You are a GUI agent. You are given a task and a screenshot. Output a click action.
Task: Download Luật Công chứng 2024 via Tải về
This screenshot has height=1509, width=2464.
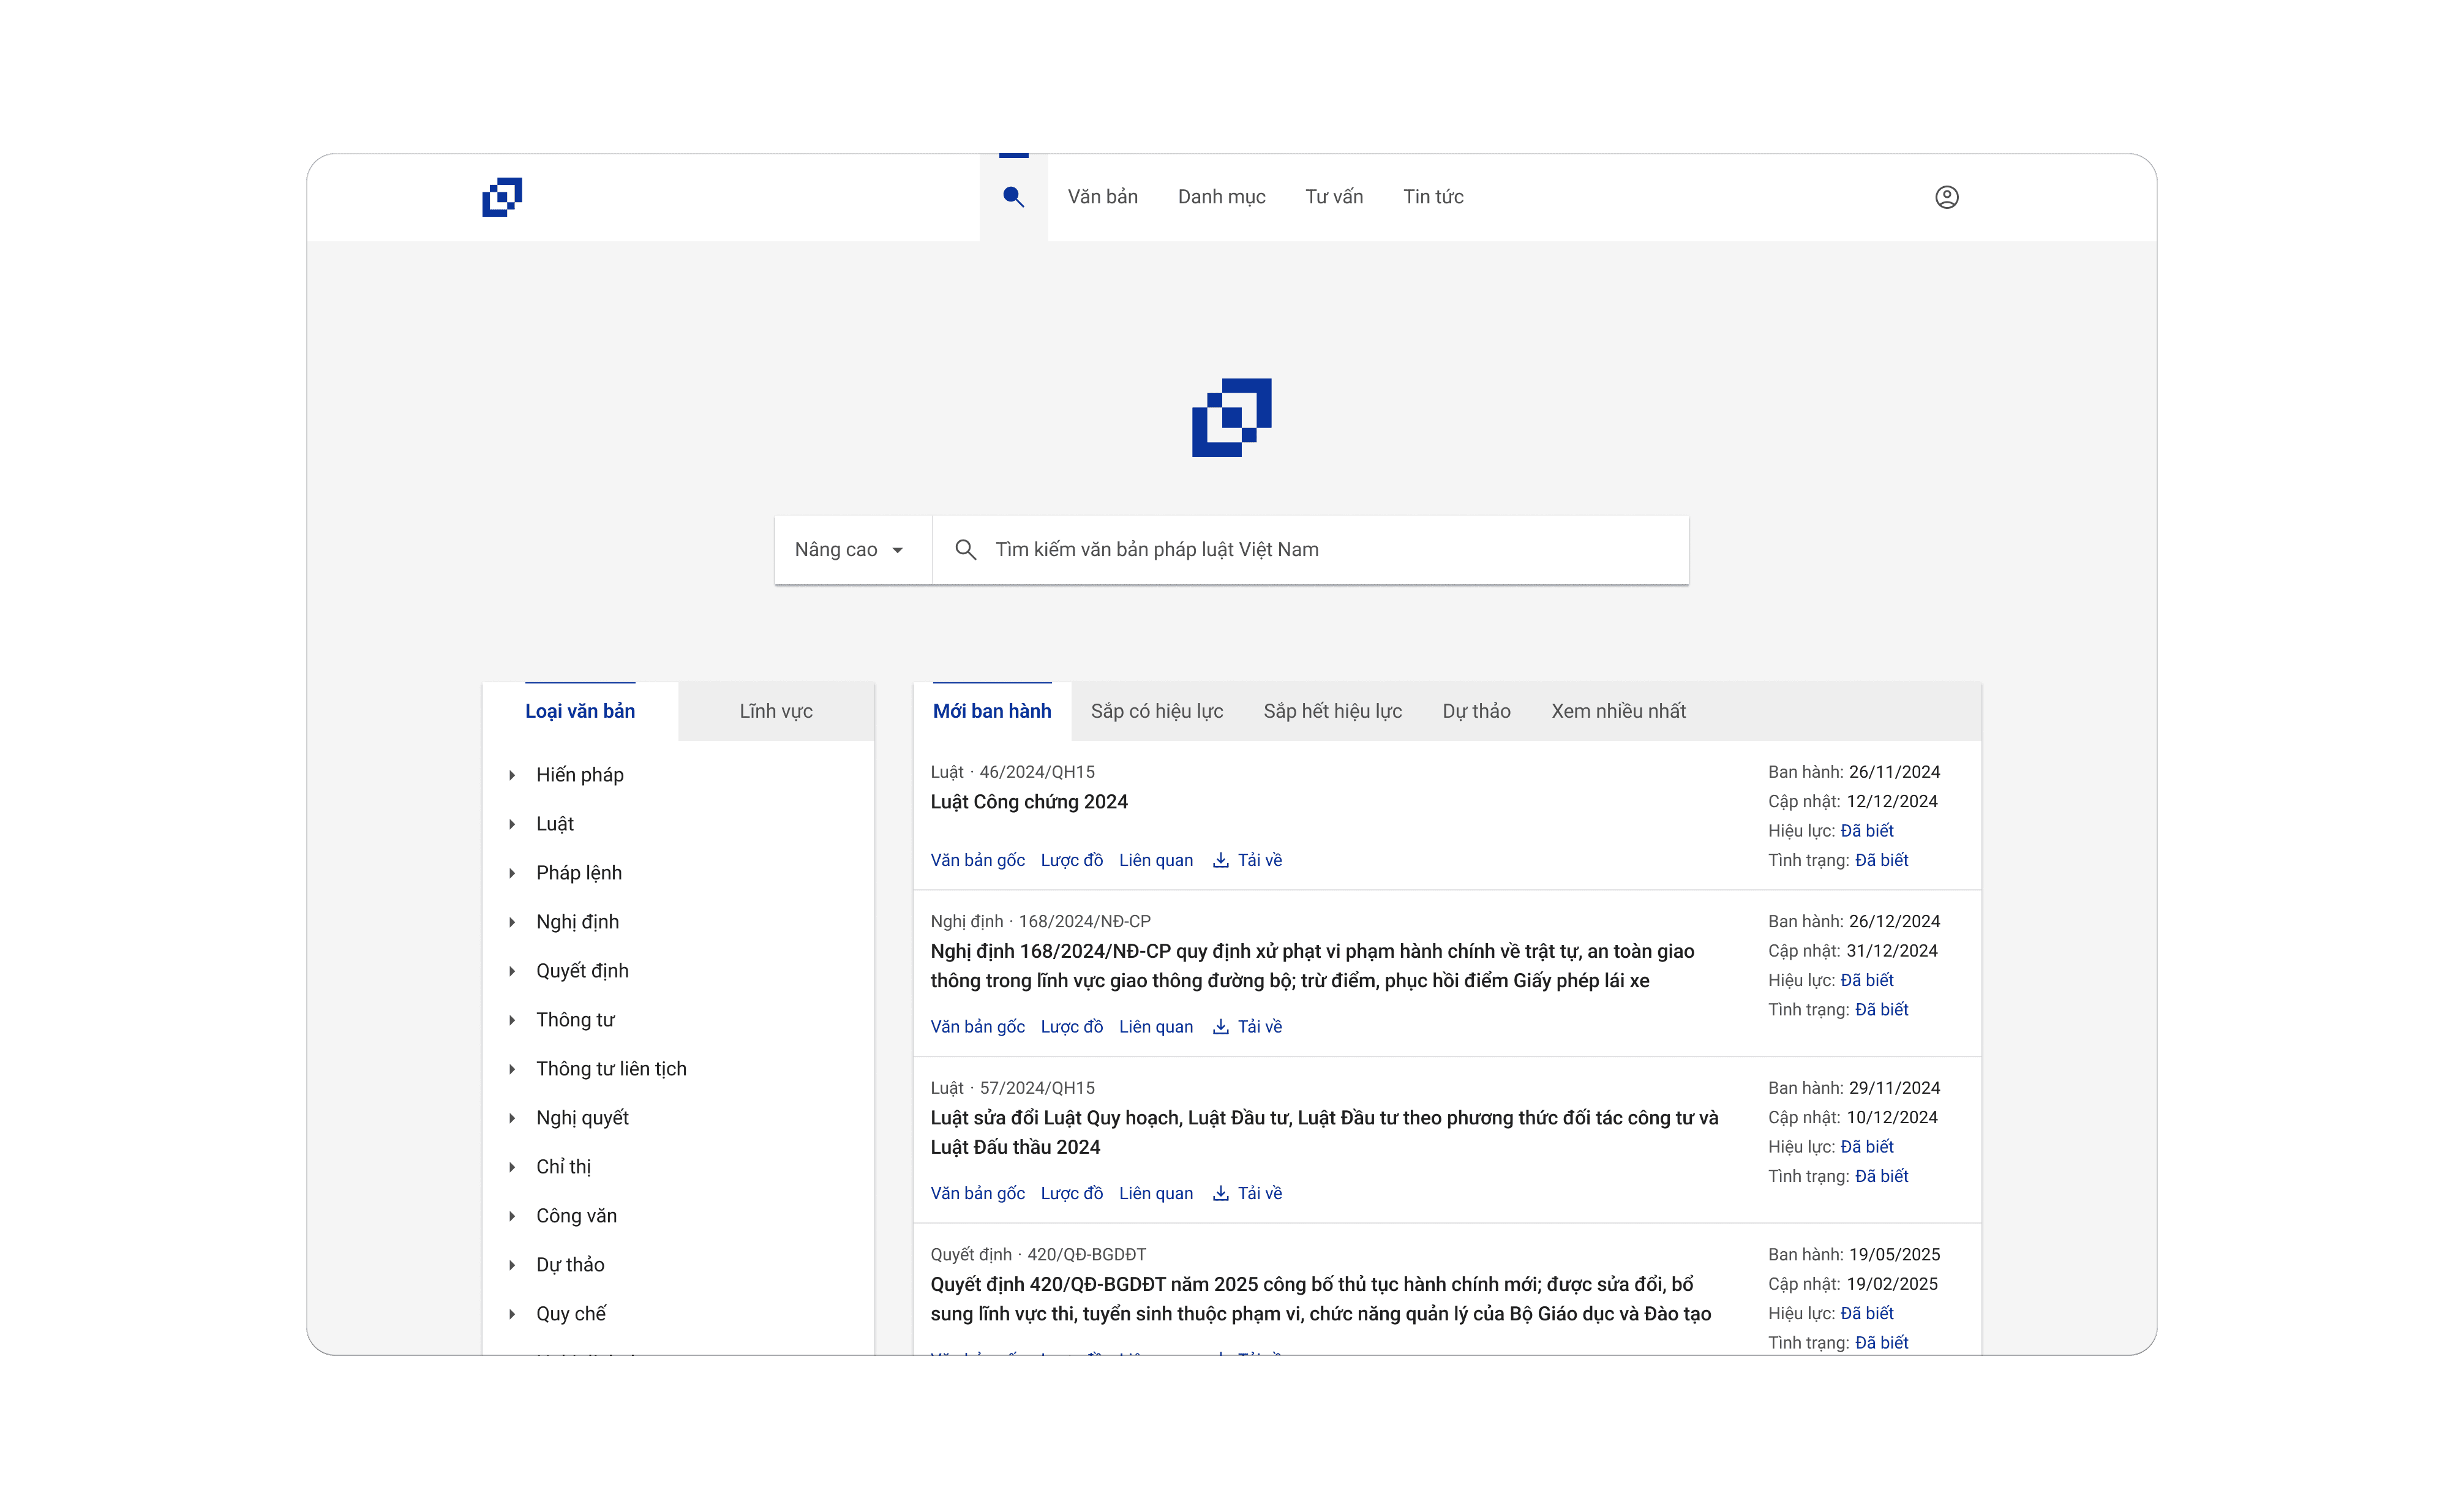coord(1248,860)
